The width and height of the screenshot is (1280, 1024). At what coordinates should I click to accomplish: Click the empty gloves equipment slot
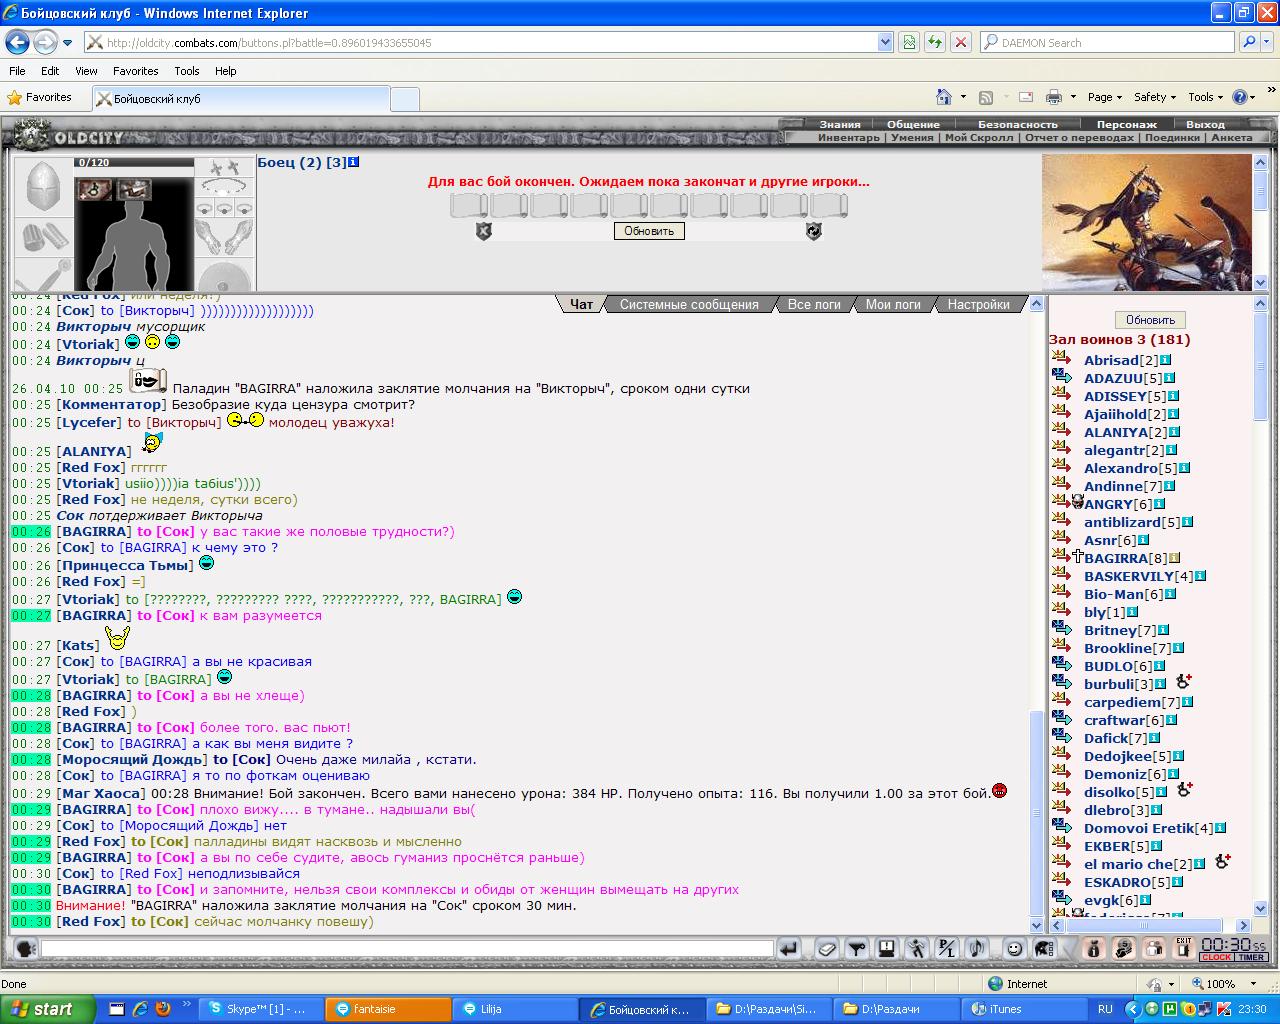225,240
